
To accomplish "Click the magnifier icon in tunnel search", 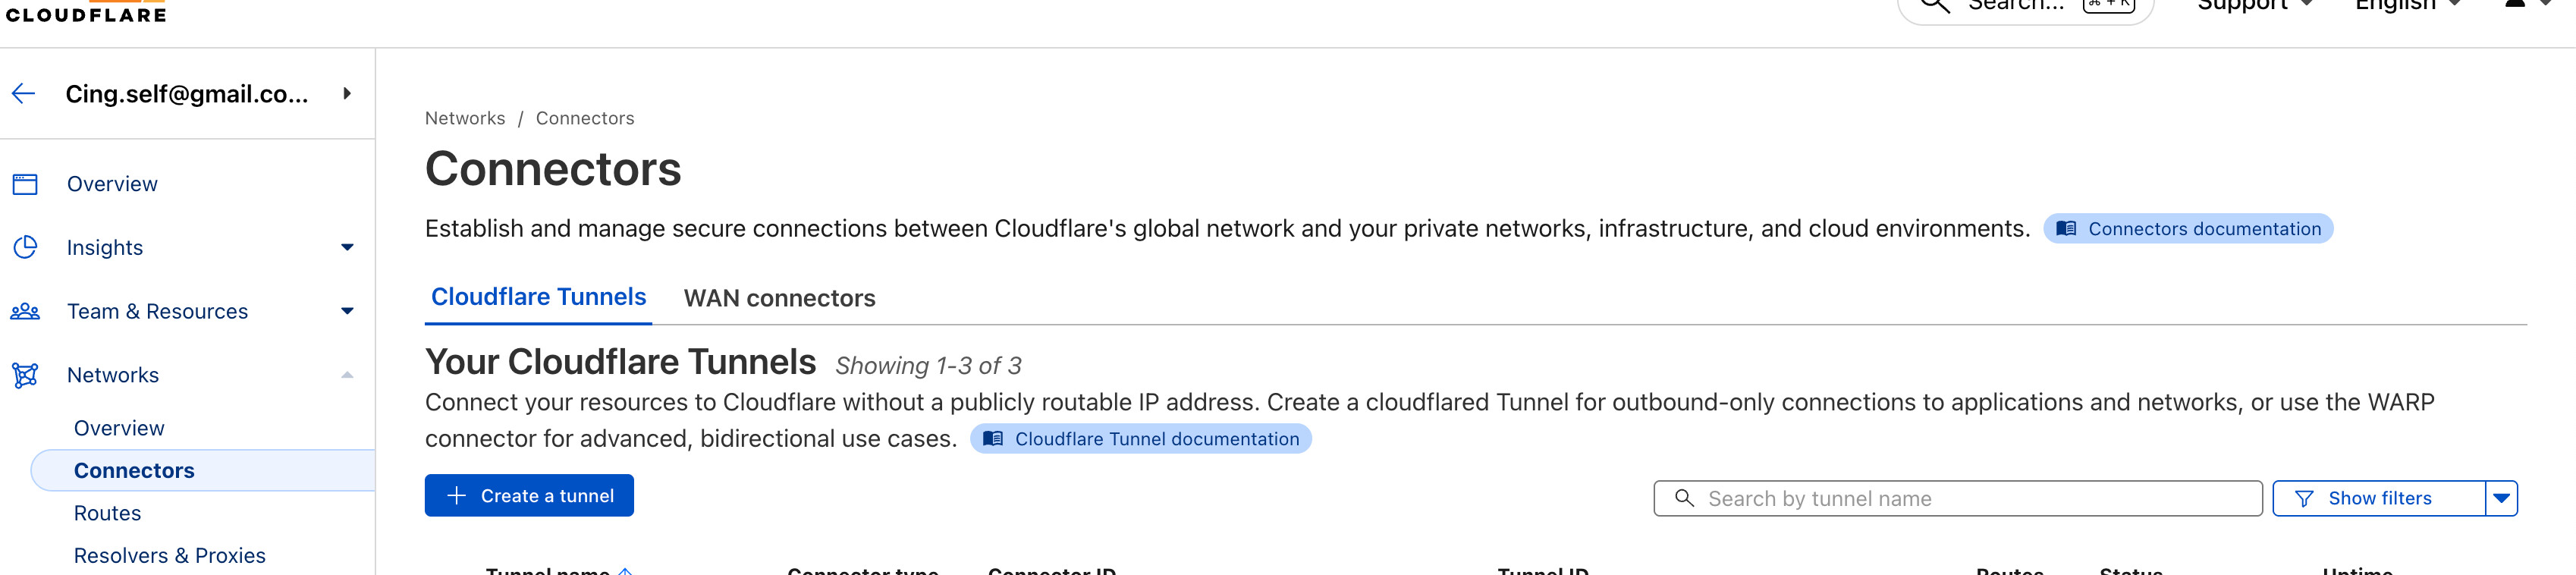I will click(1684, 498).
